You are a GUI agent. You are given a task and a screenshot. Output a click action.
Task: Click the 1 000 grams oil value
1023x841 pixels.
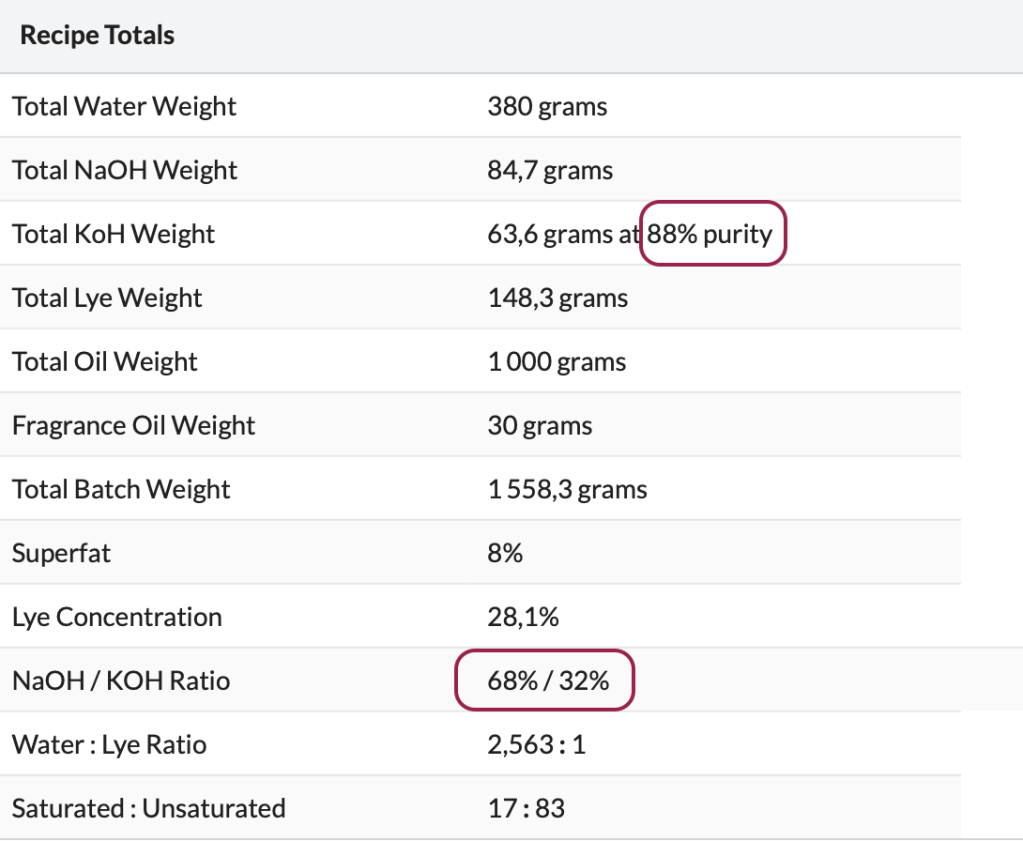point(556,362)
